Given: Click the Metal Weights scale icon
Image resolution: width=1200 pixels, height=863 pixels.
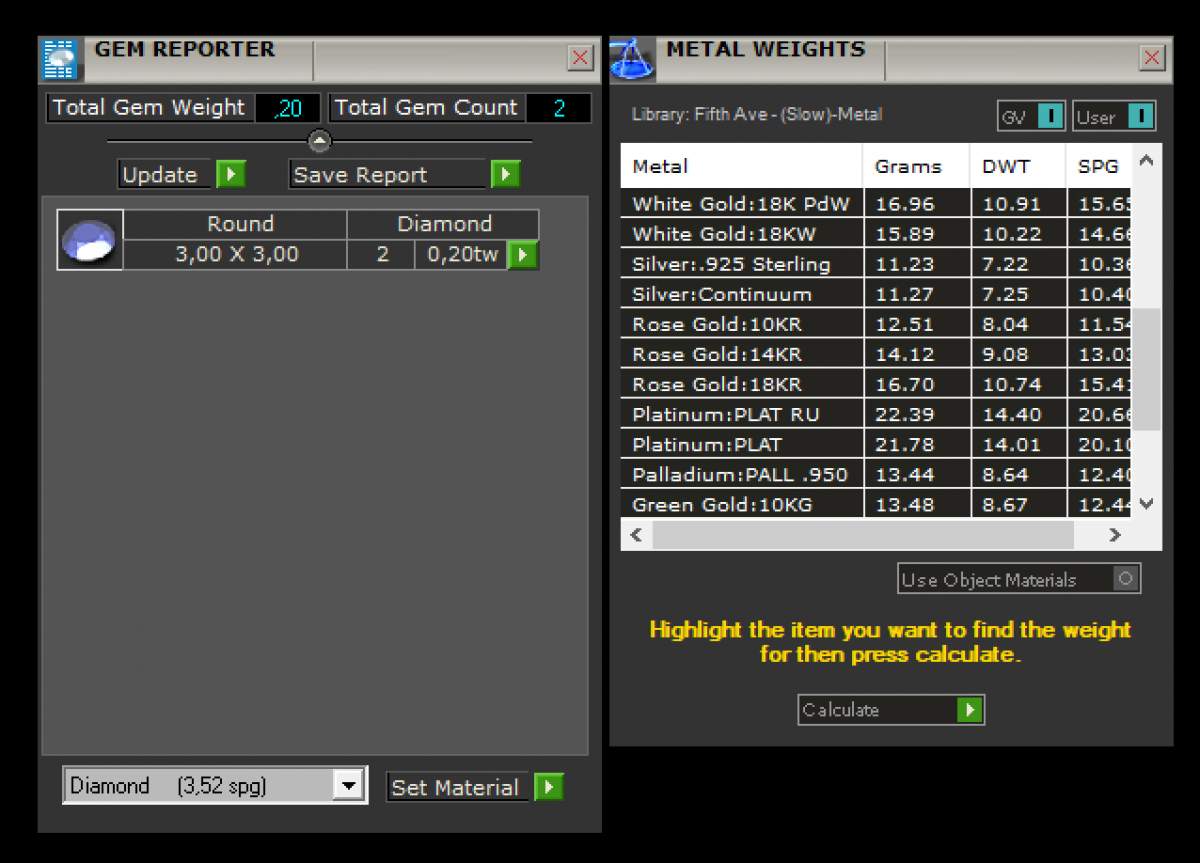Looking at the screenshot, I should 632,59.
